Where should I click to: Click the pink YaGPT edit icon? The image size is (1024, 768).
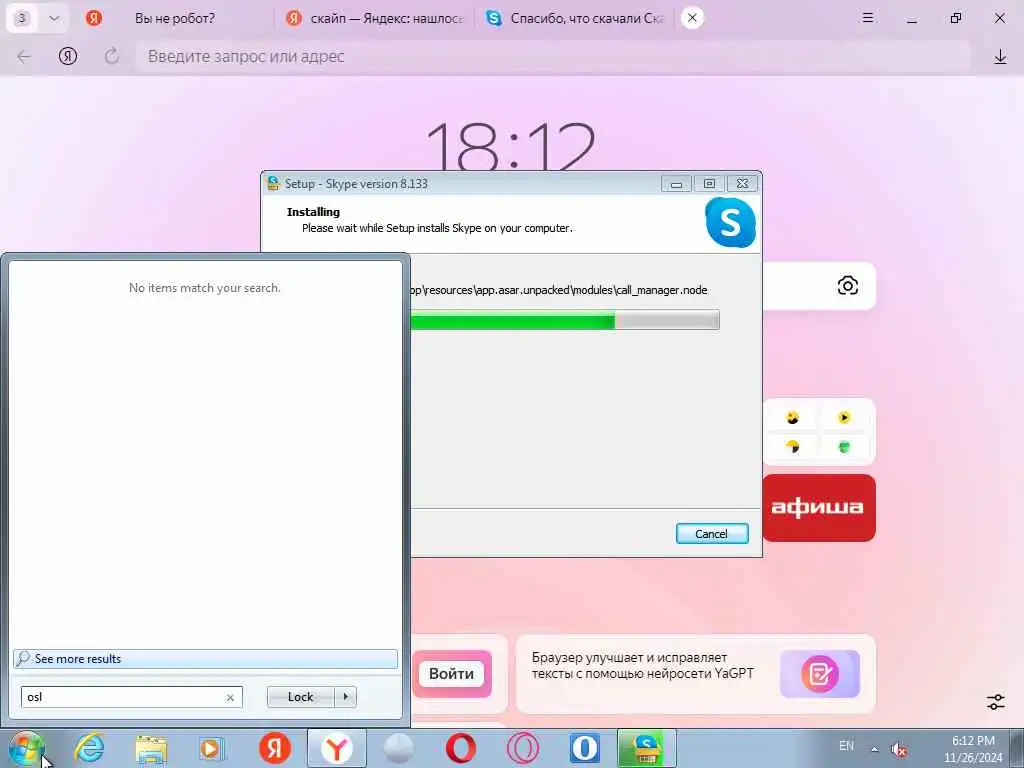[820, 673]
